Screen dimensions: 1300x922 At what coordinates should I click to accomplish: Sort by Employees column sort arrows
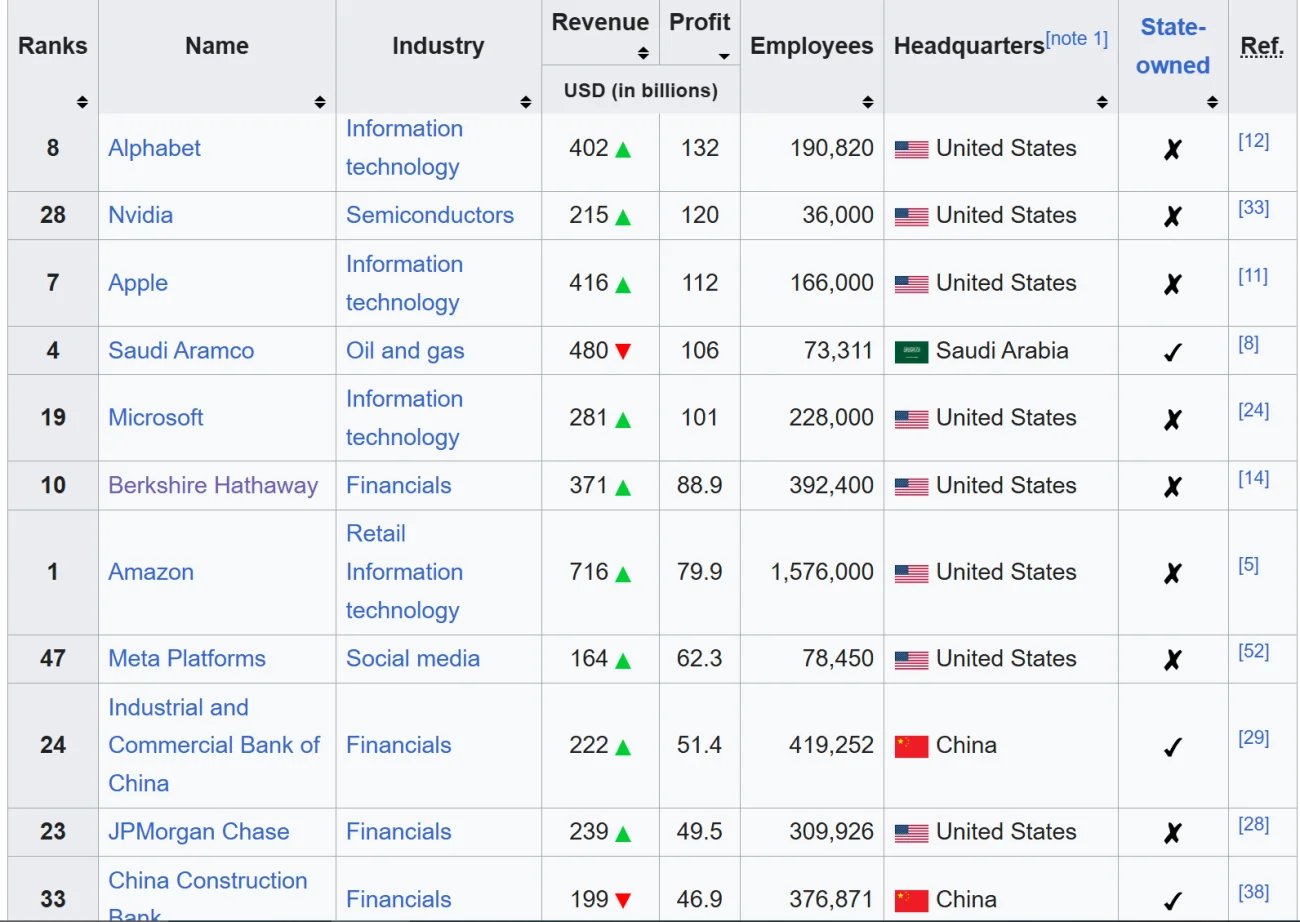click(868, 102)
